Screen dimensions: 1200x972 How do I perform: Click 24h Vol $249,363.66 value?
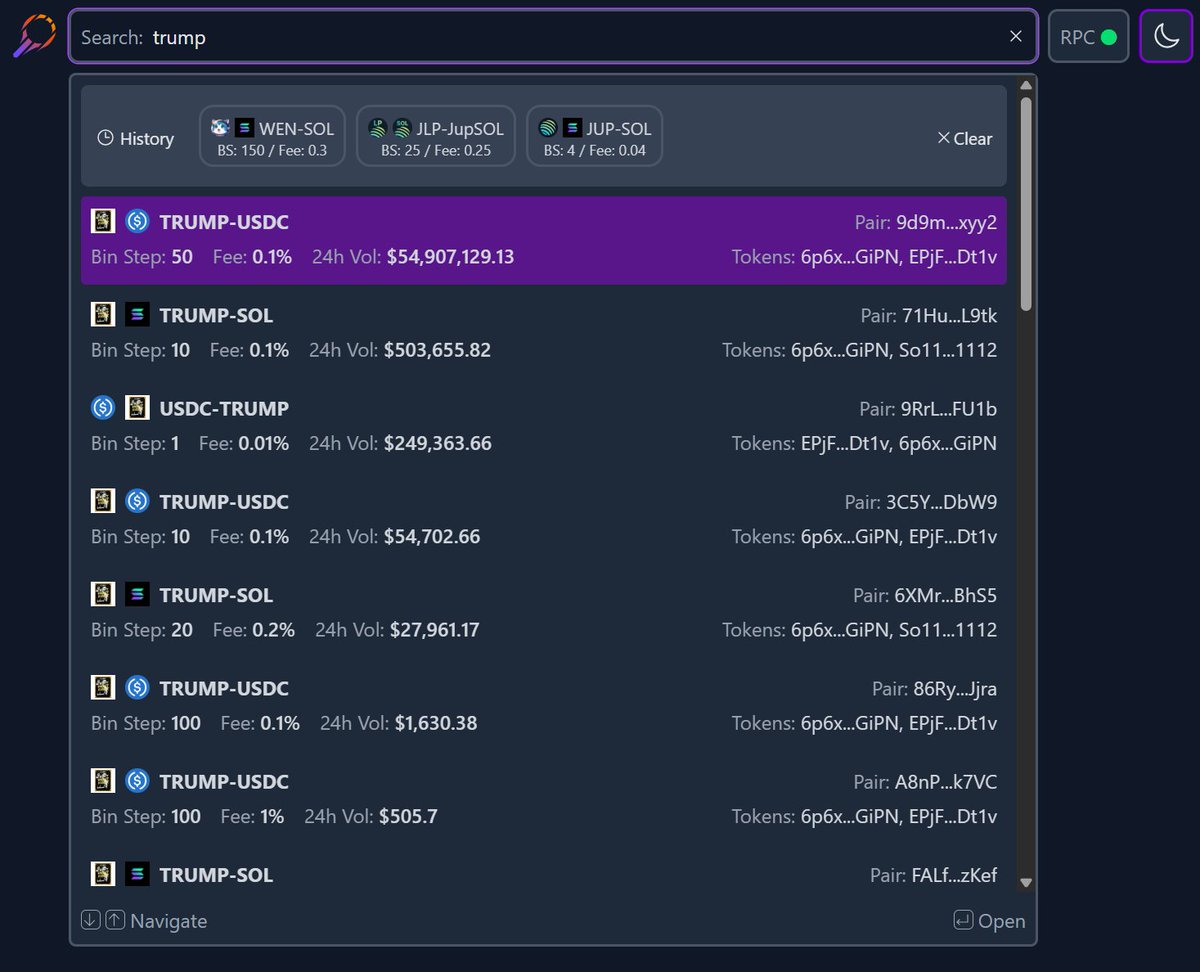tap(438, 443)
